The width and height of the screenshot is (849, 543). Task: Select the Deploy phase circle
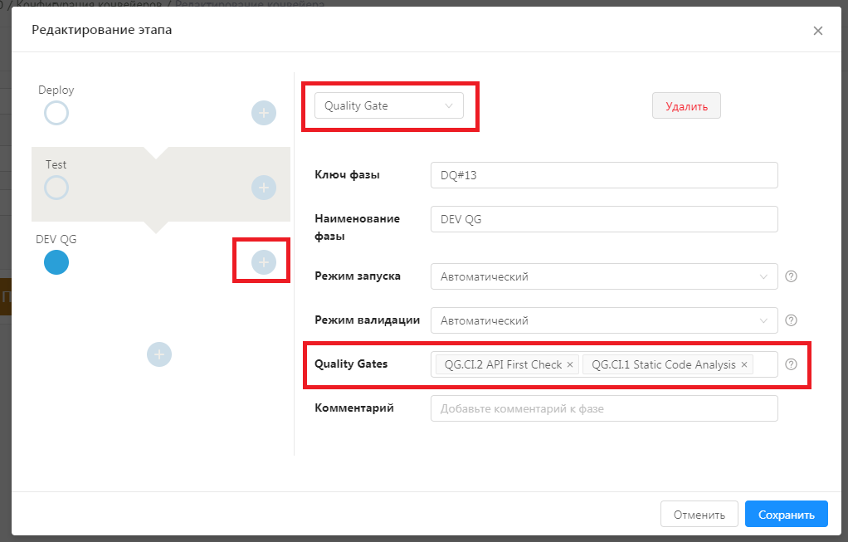(57, 113)
